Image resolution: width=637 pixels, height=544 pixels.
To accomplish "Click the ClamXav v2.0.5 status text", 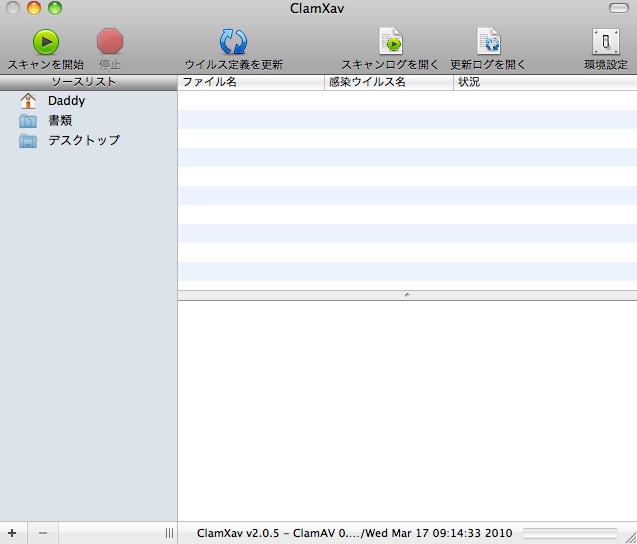I will pyautogui.click(x=354, y=533).
